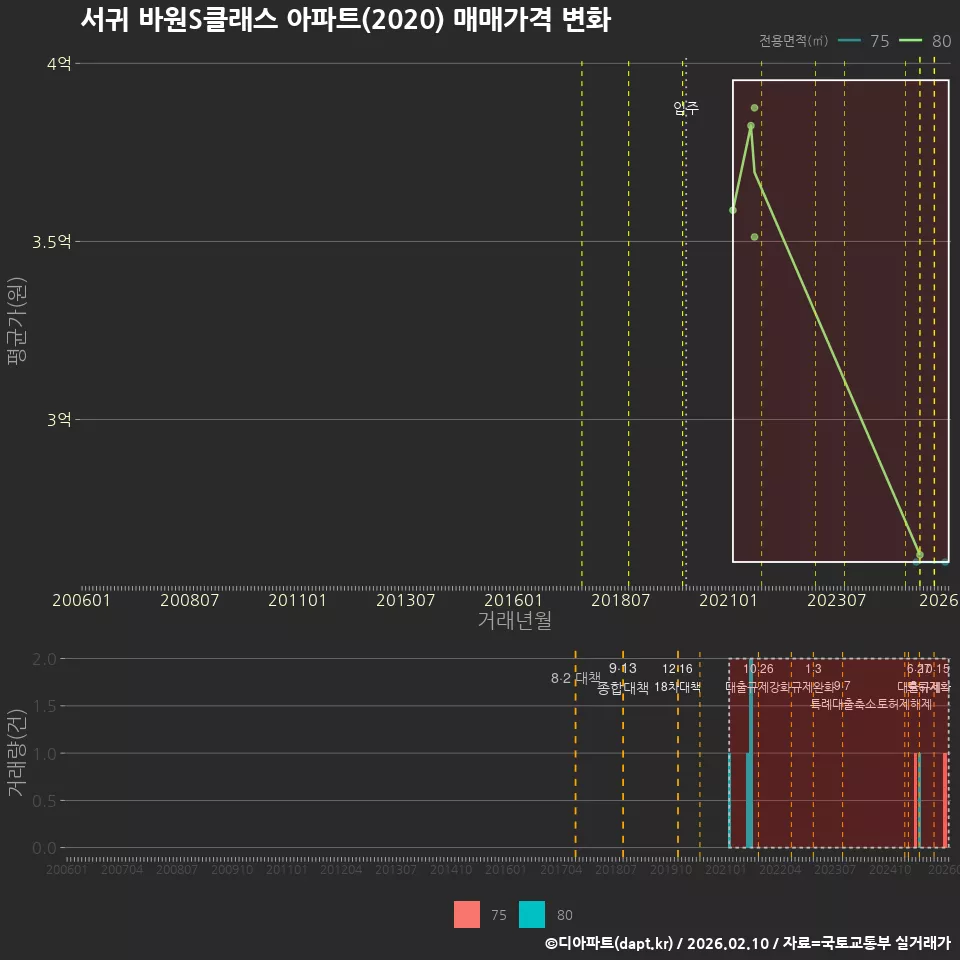Viewport: 960px width, 960px height.
Task: Click '200807' on the price chart x-axis
Action: (189, 600)
